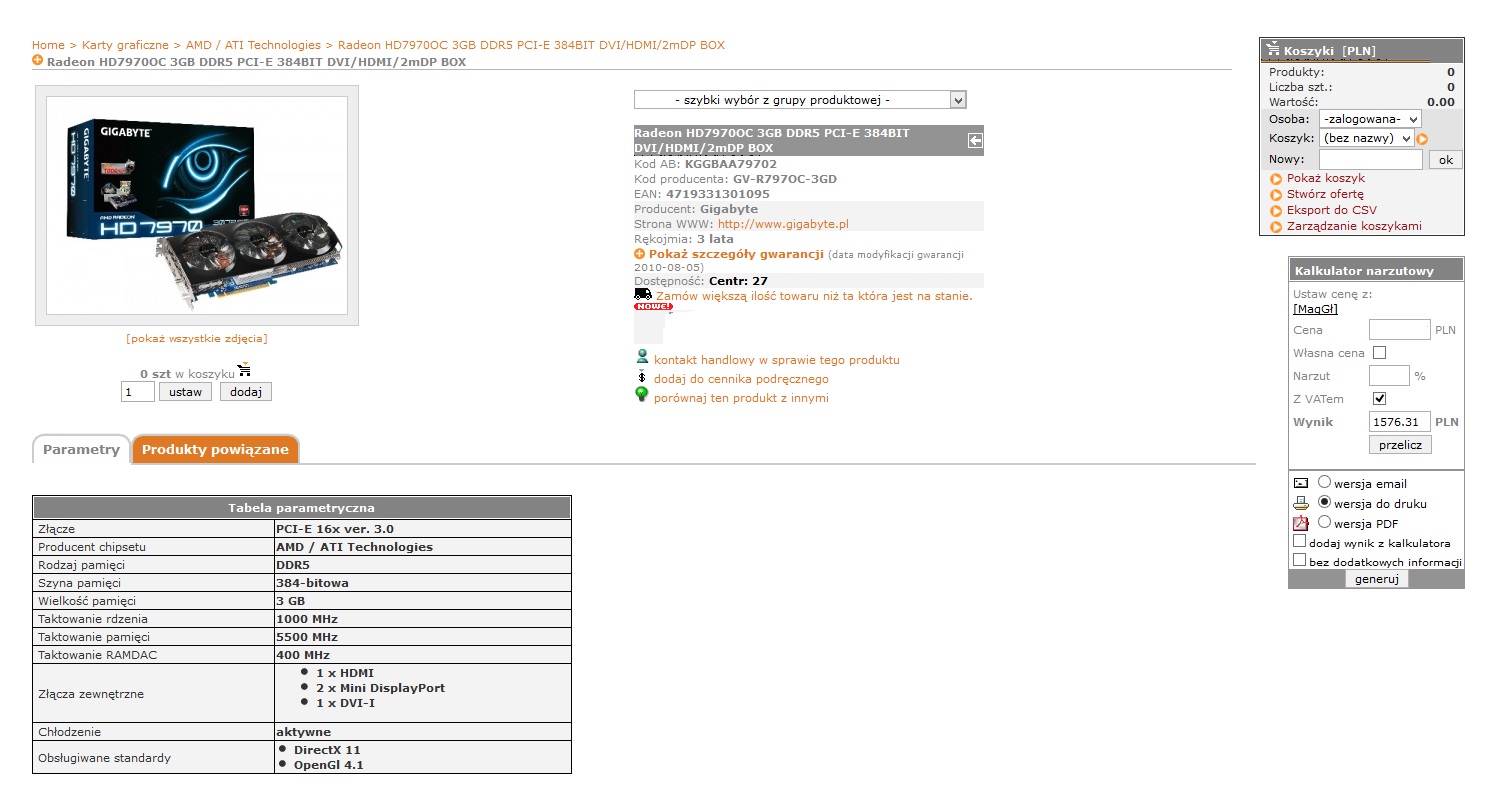Open the Osoba dropdown
This screenshot has width=1491, height=811.
[x=1370, y=119]
